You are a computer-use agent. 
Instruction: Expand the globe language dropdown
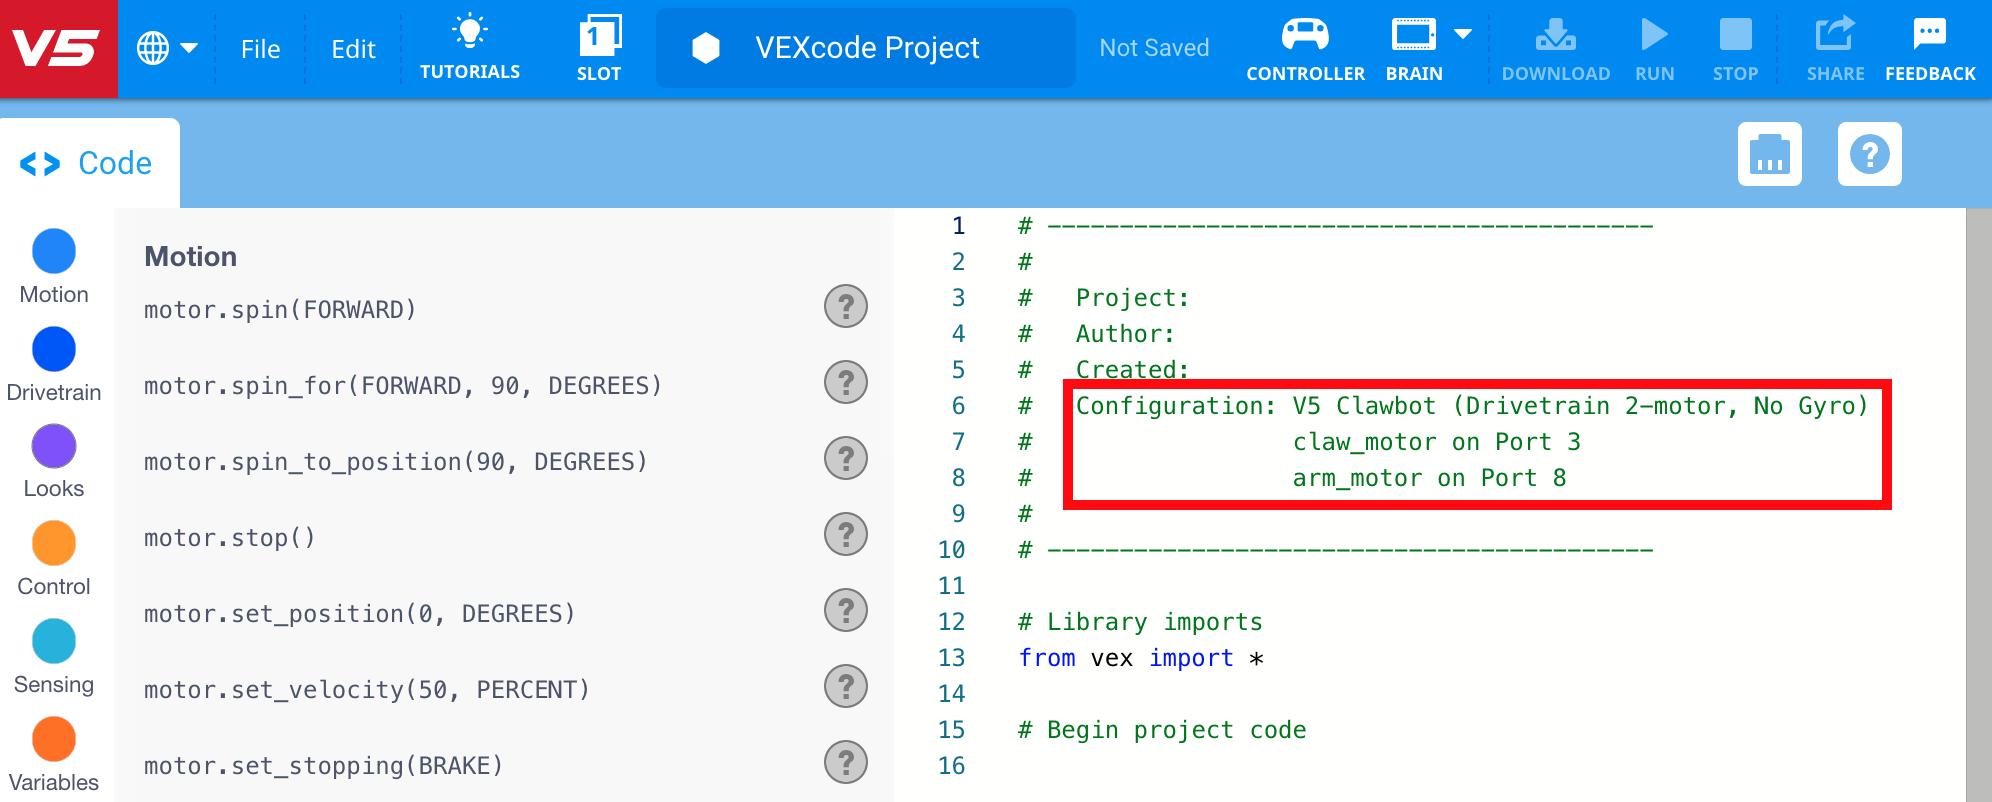click(x=166, y=48)
